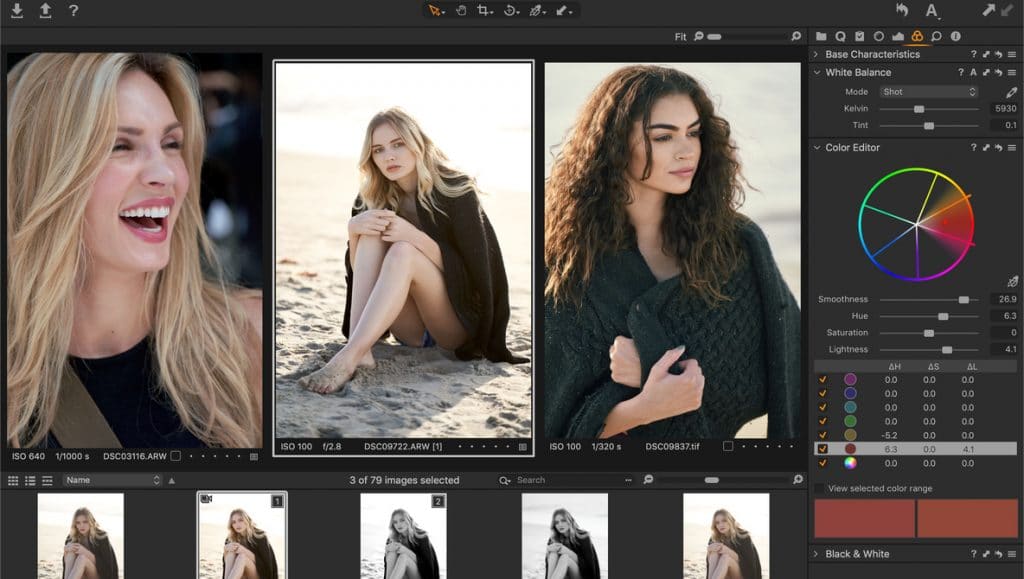Disable the green color range checkbox

click(823, 419)
